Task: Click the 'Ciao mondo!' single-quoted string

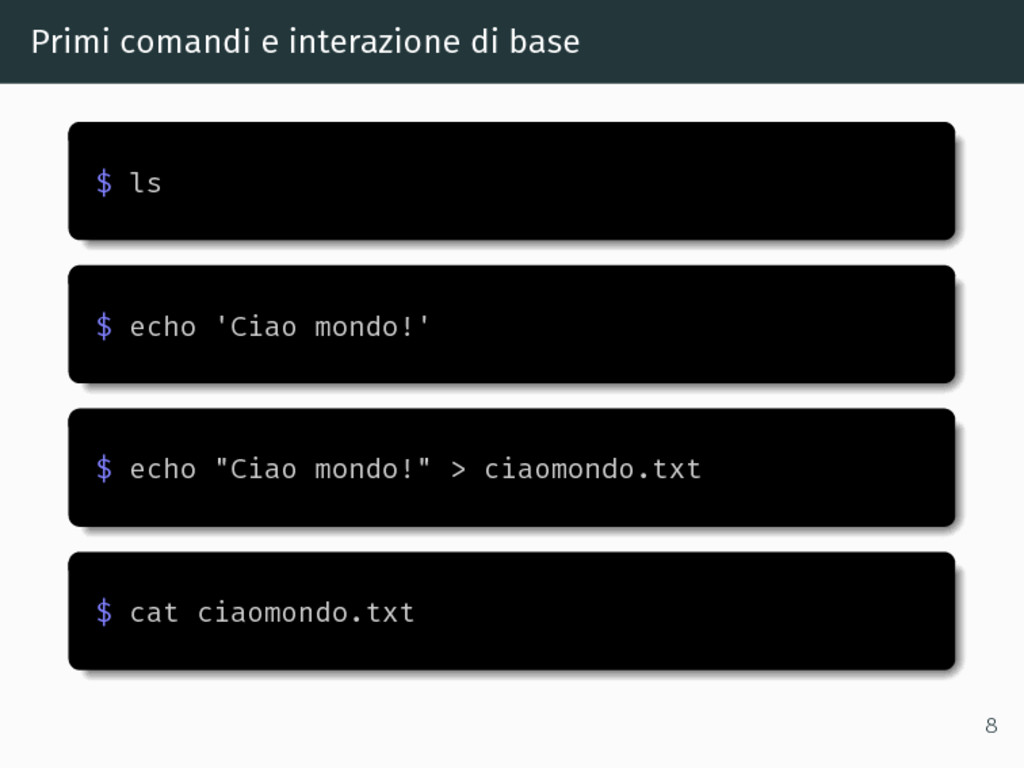Action: 321,327
